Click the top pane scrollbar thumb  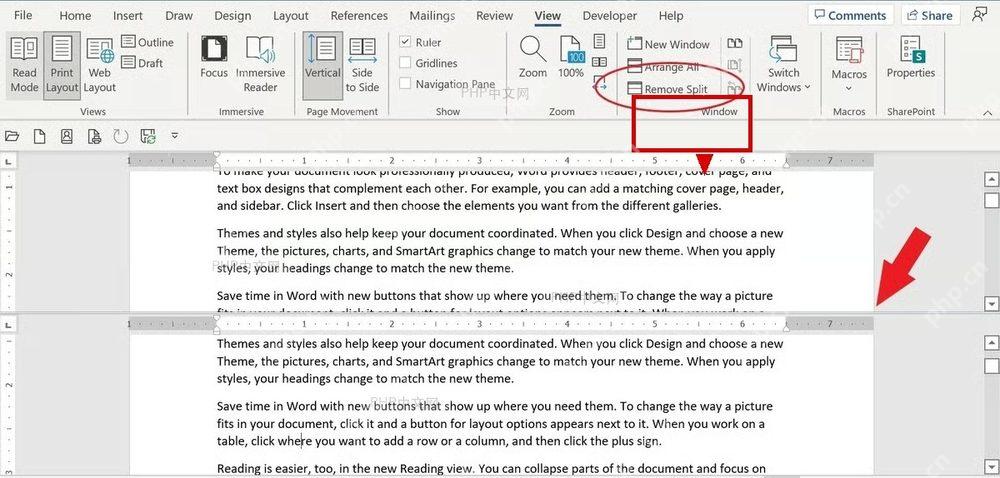point(991,201)
